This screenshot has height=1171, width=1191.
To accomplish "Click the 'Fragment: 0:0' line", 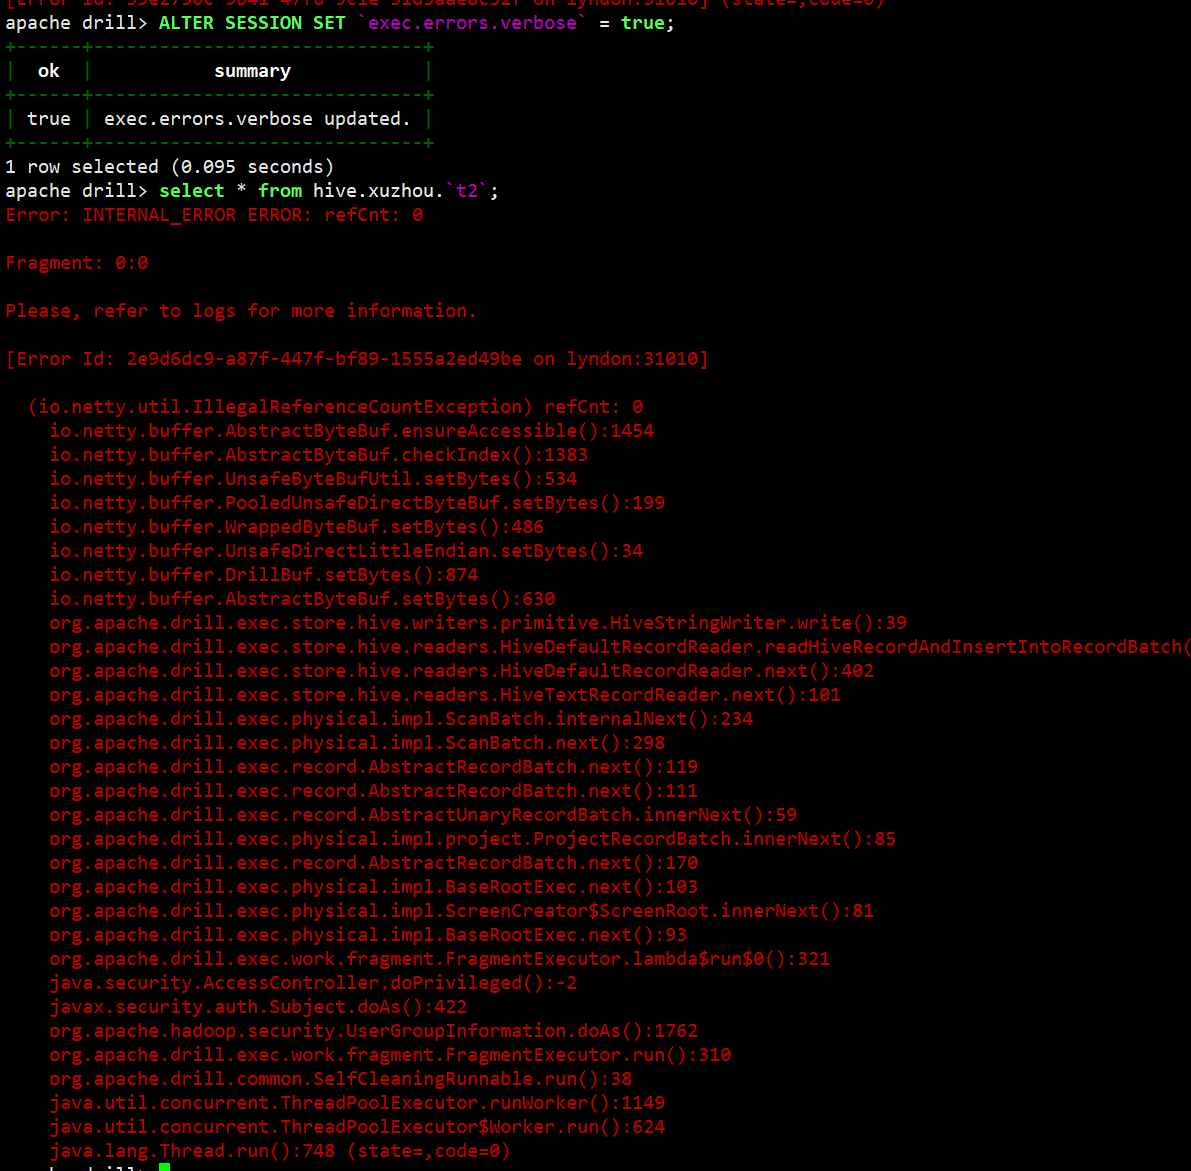I will pos(77,264).
